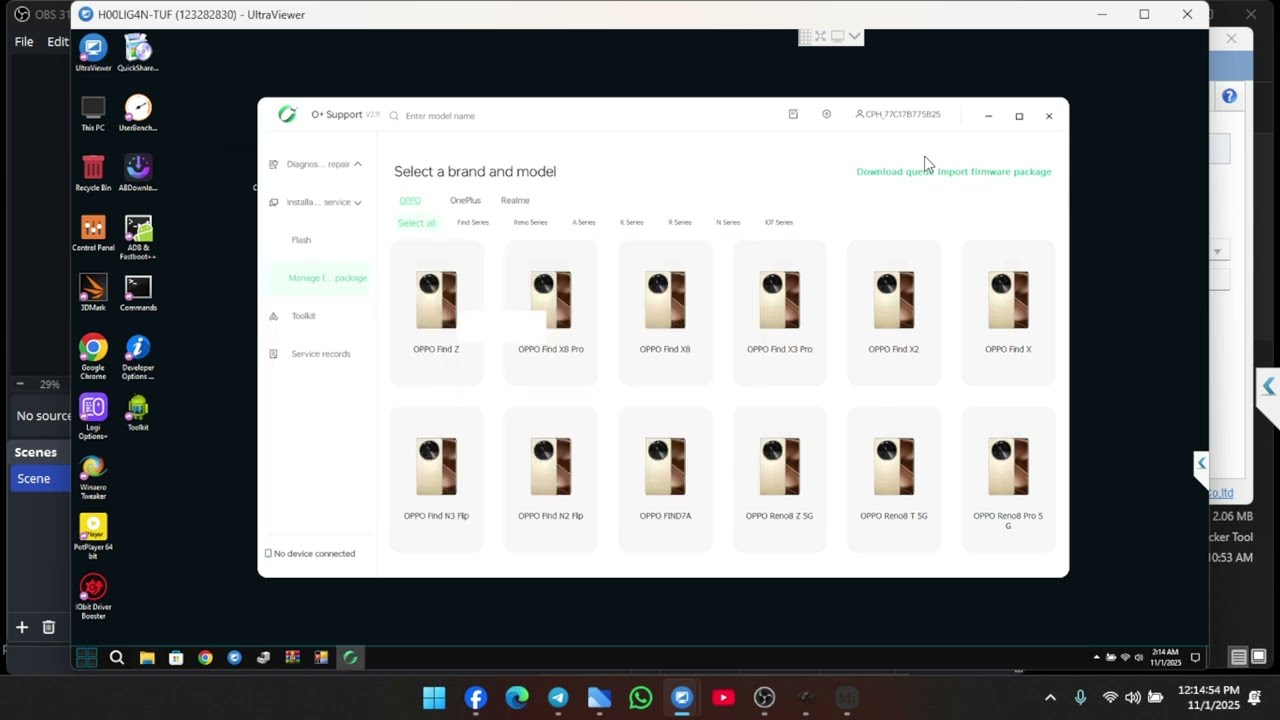Image resolution: width=1280 pixels, height=720 pixels.
Task: Open Chrome from the remote taskbar
Action: pos(205,657)
